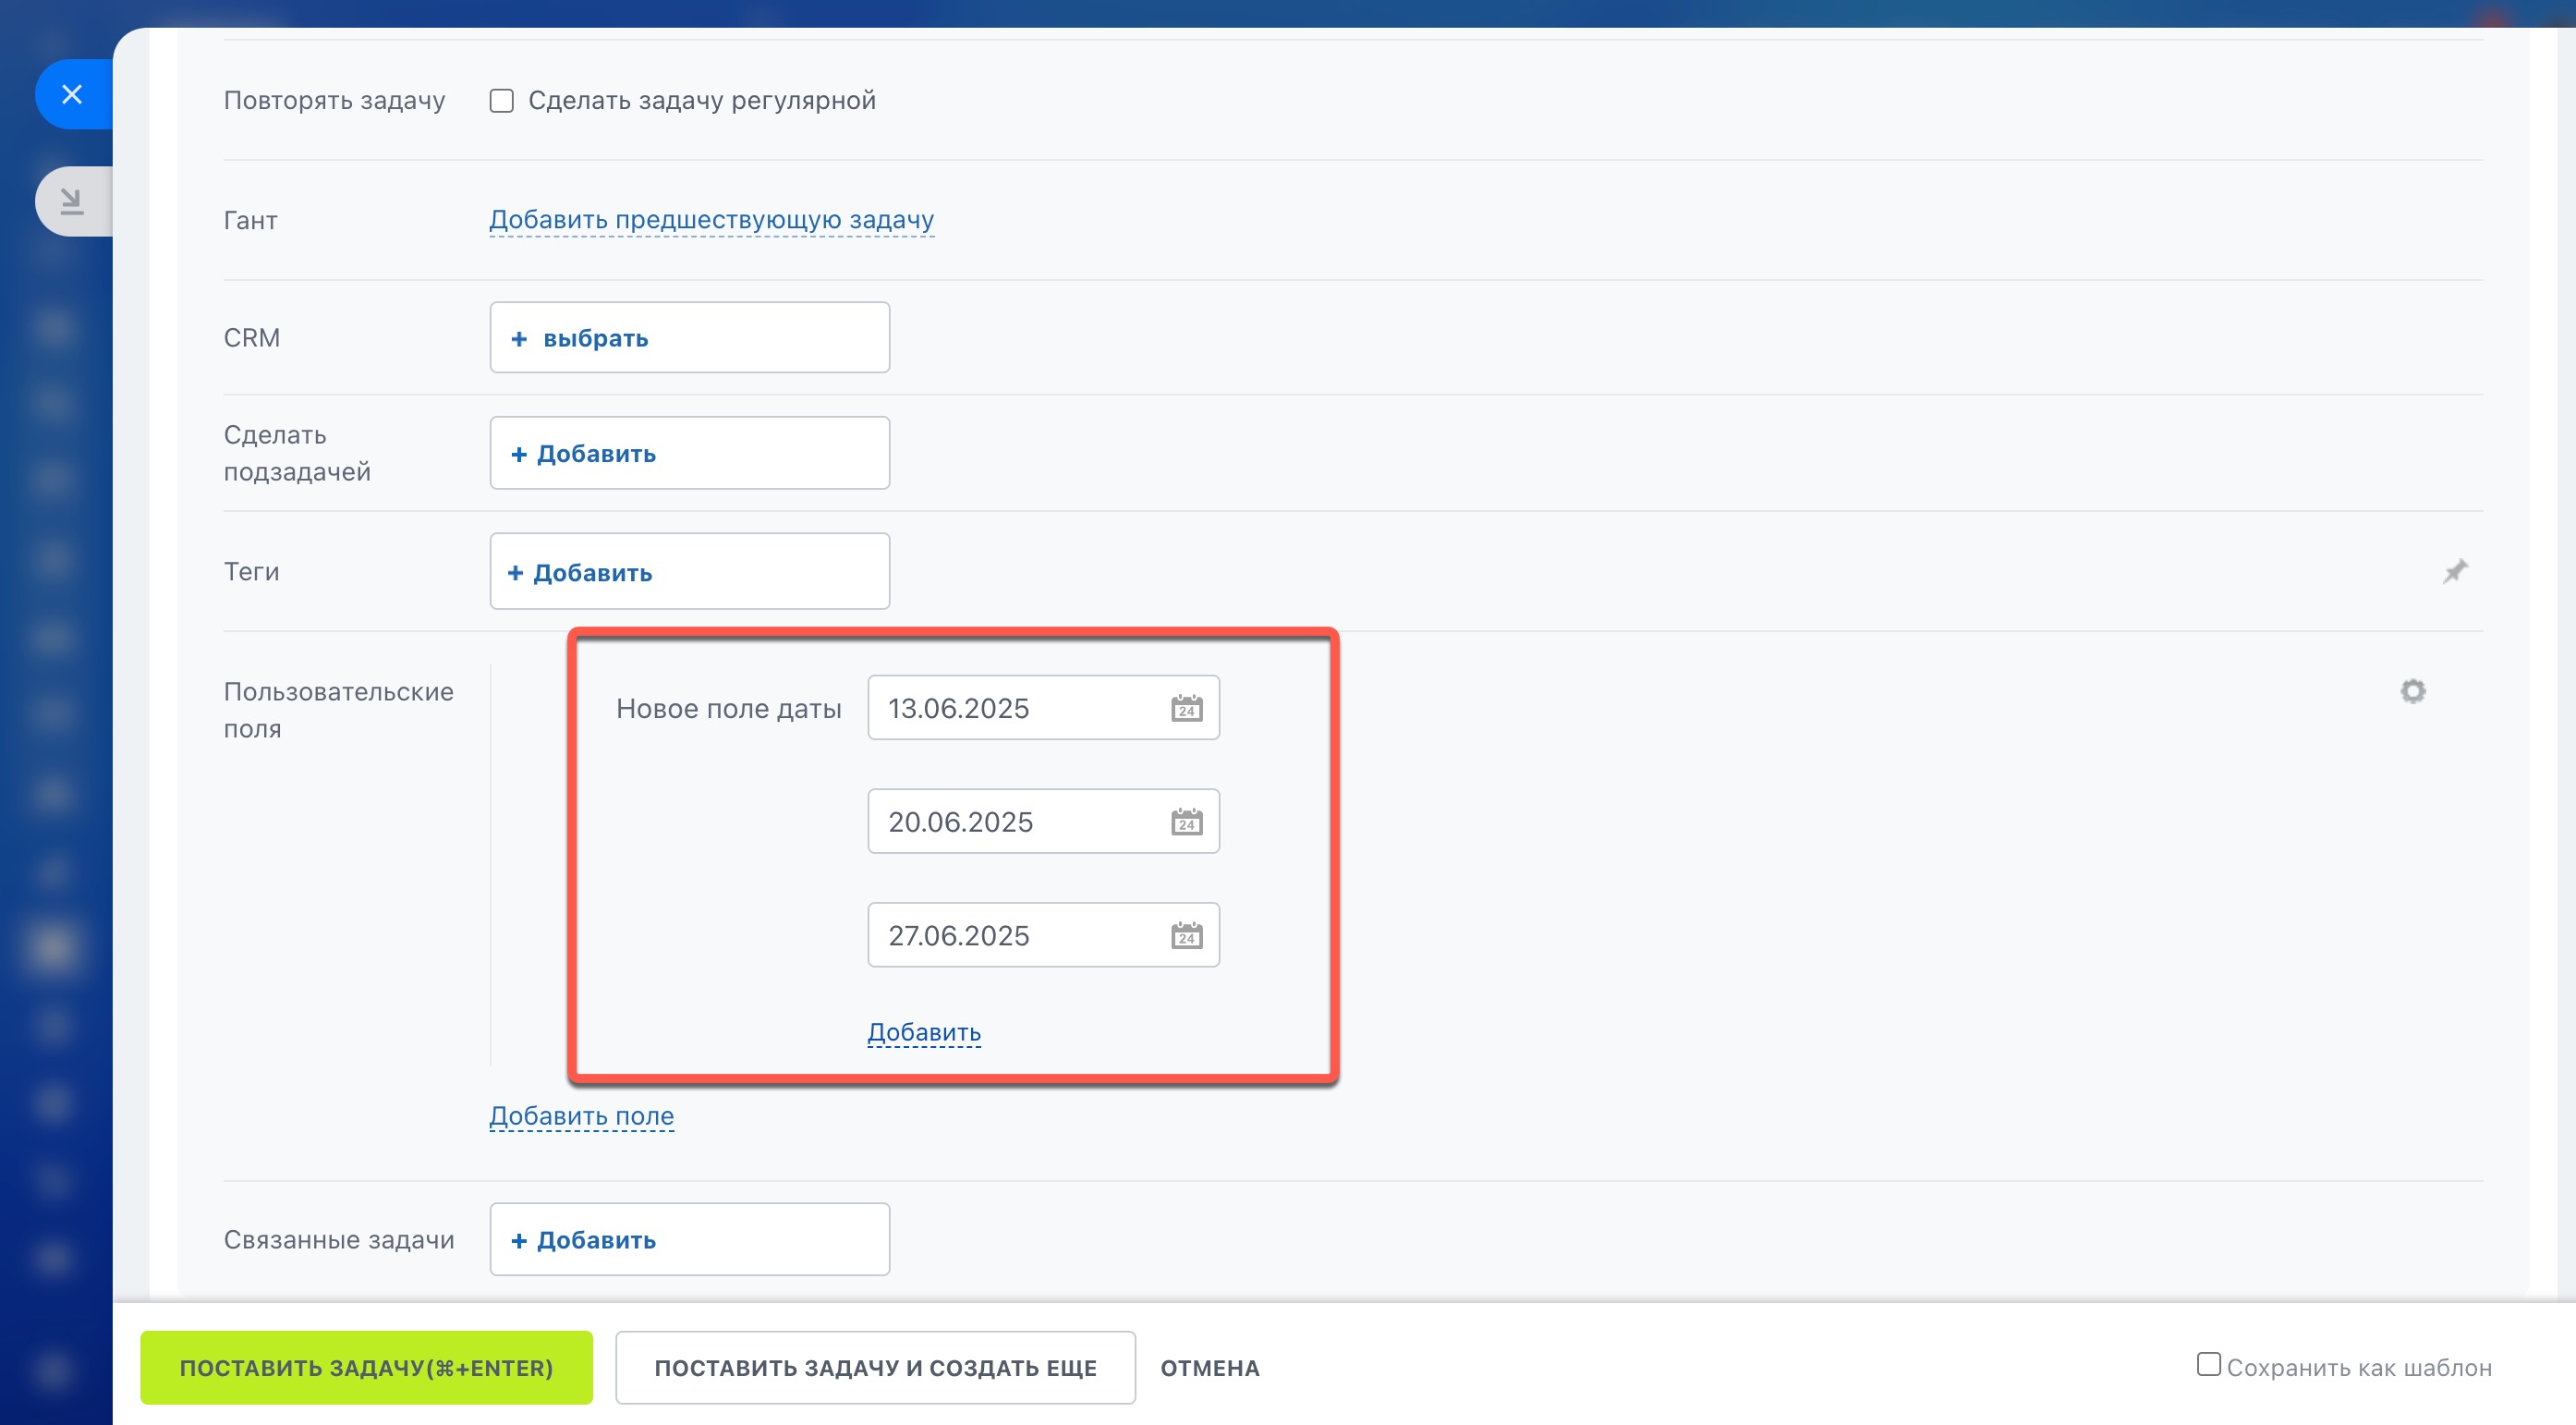Click the 'Гант' row label
Viewport: 2576px width, 1425px height.
pyautogui.click(x=250, y=220)
